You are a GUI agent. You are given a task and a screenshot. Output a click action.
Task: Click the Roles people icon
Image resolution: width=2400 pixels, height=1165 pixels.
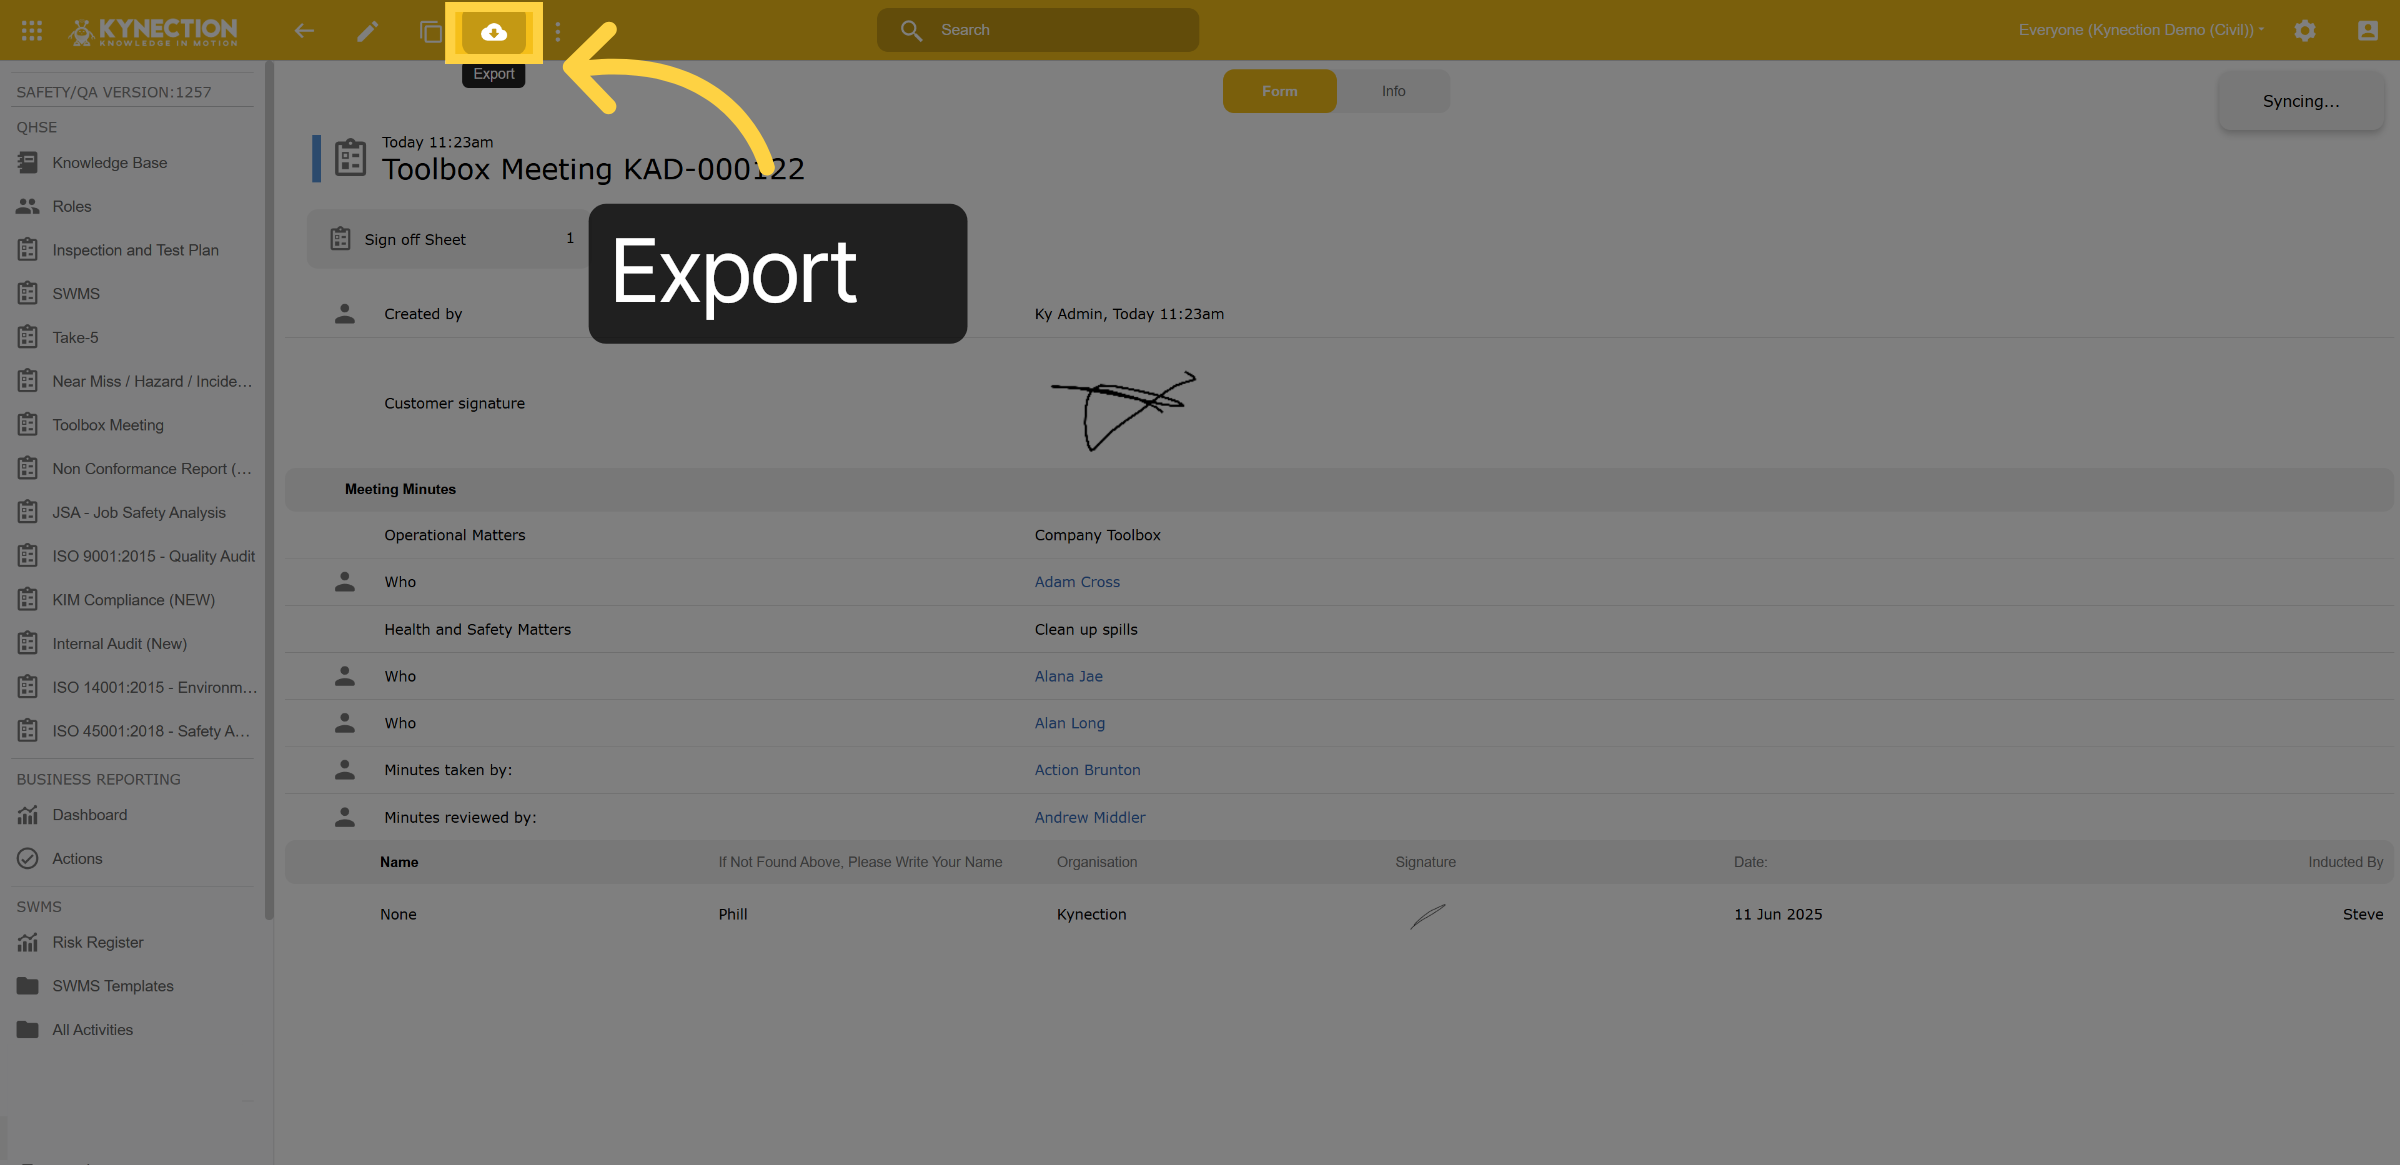coord(28,206)
